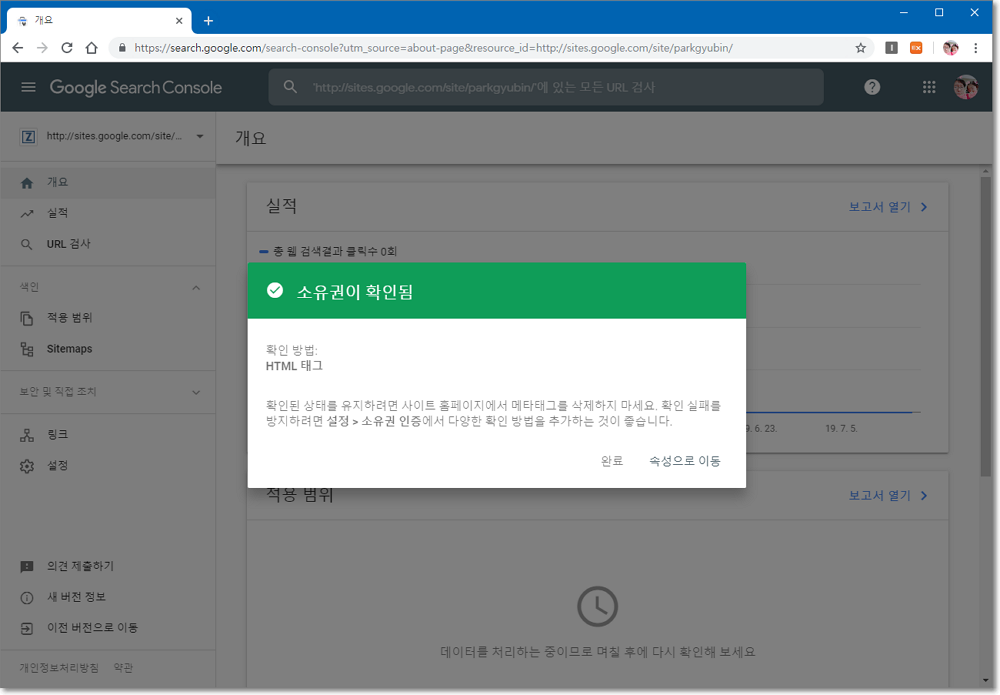Click 이전 버전으로 이동 in the sidebar

[x=108, y=627]
